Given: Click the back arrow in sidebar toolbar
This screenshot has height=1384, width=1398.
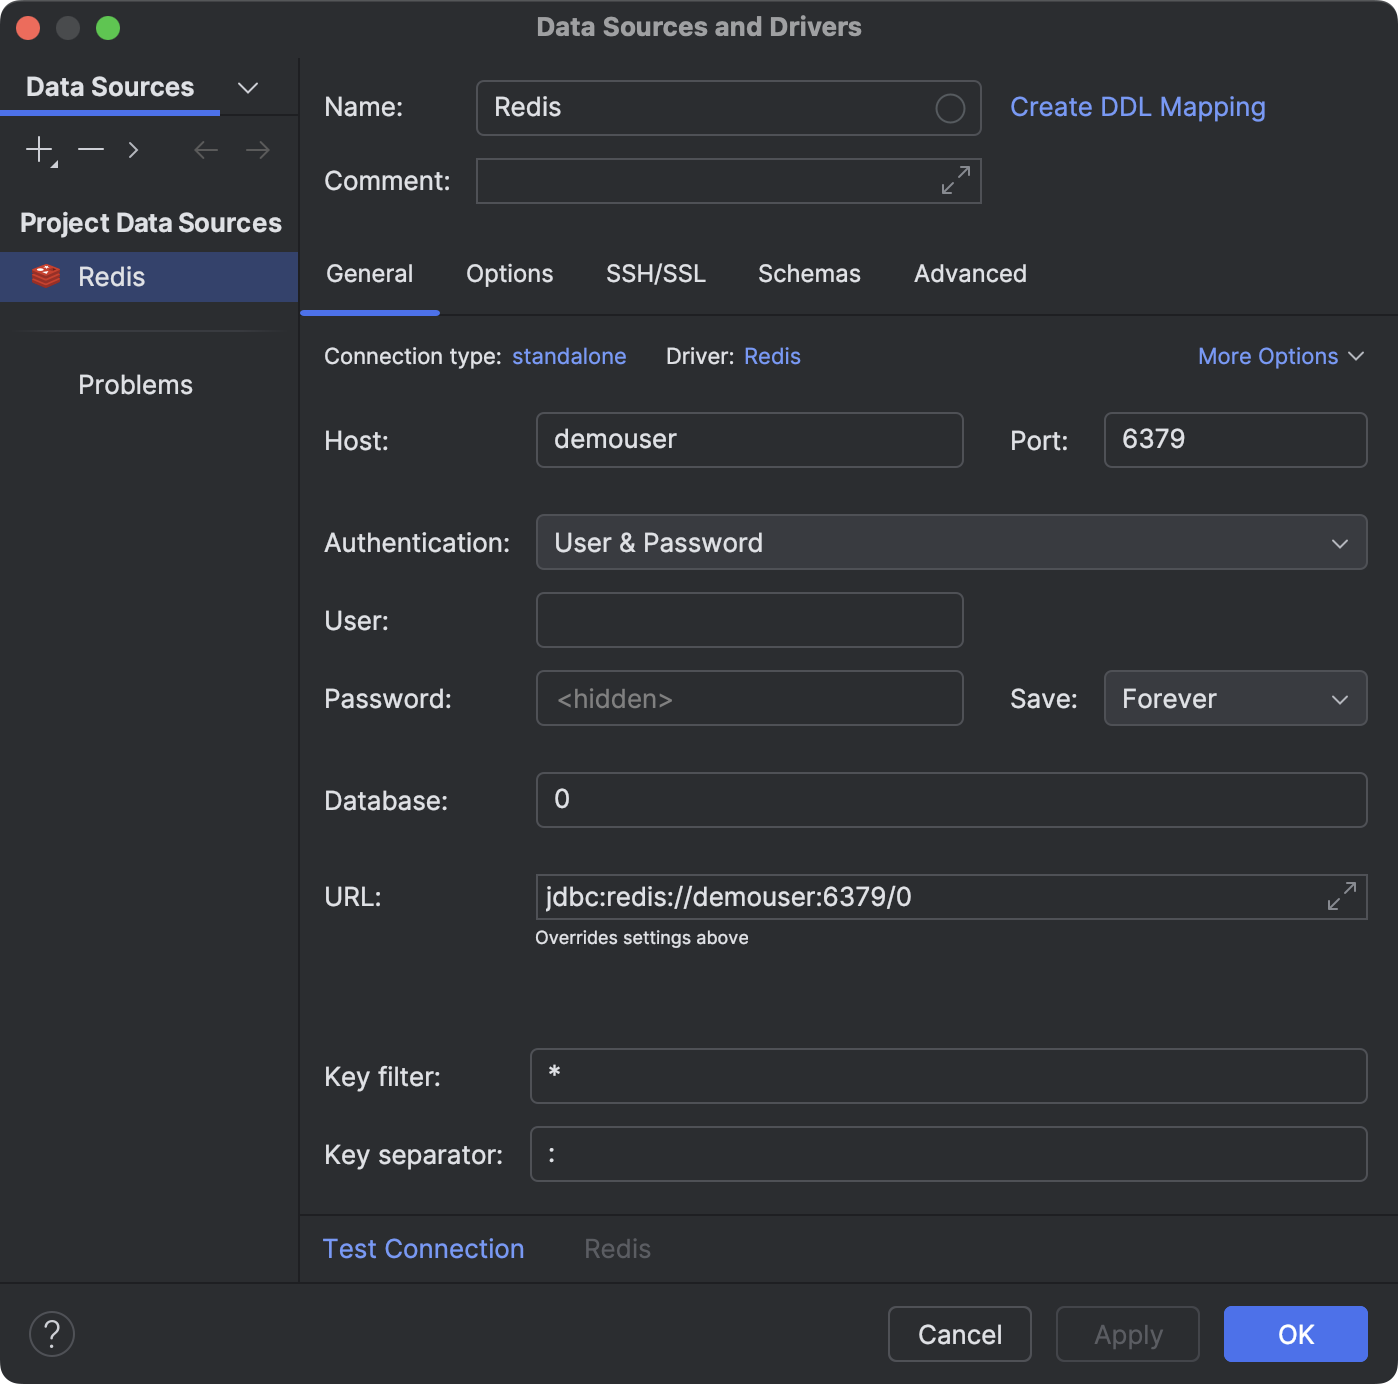Looking at the screenshot, I should (206, 150).
